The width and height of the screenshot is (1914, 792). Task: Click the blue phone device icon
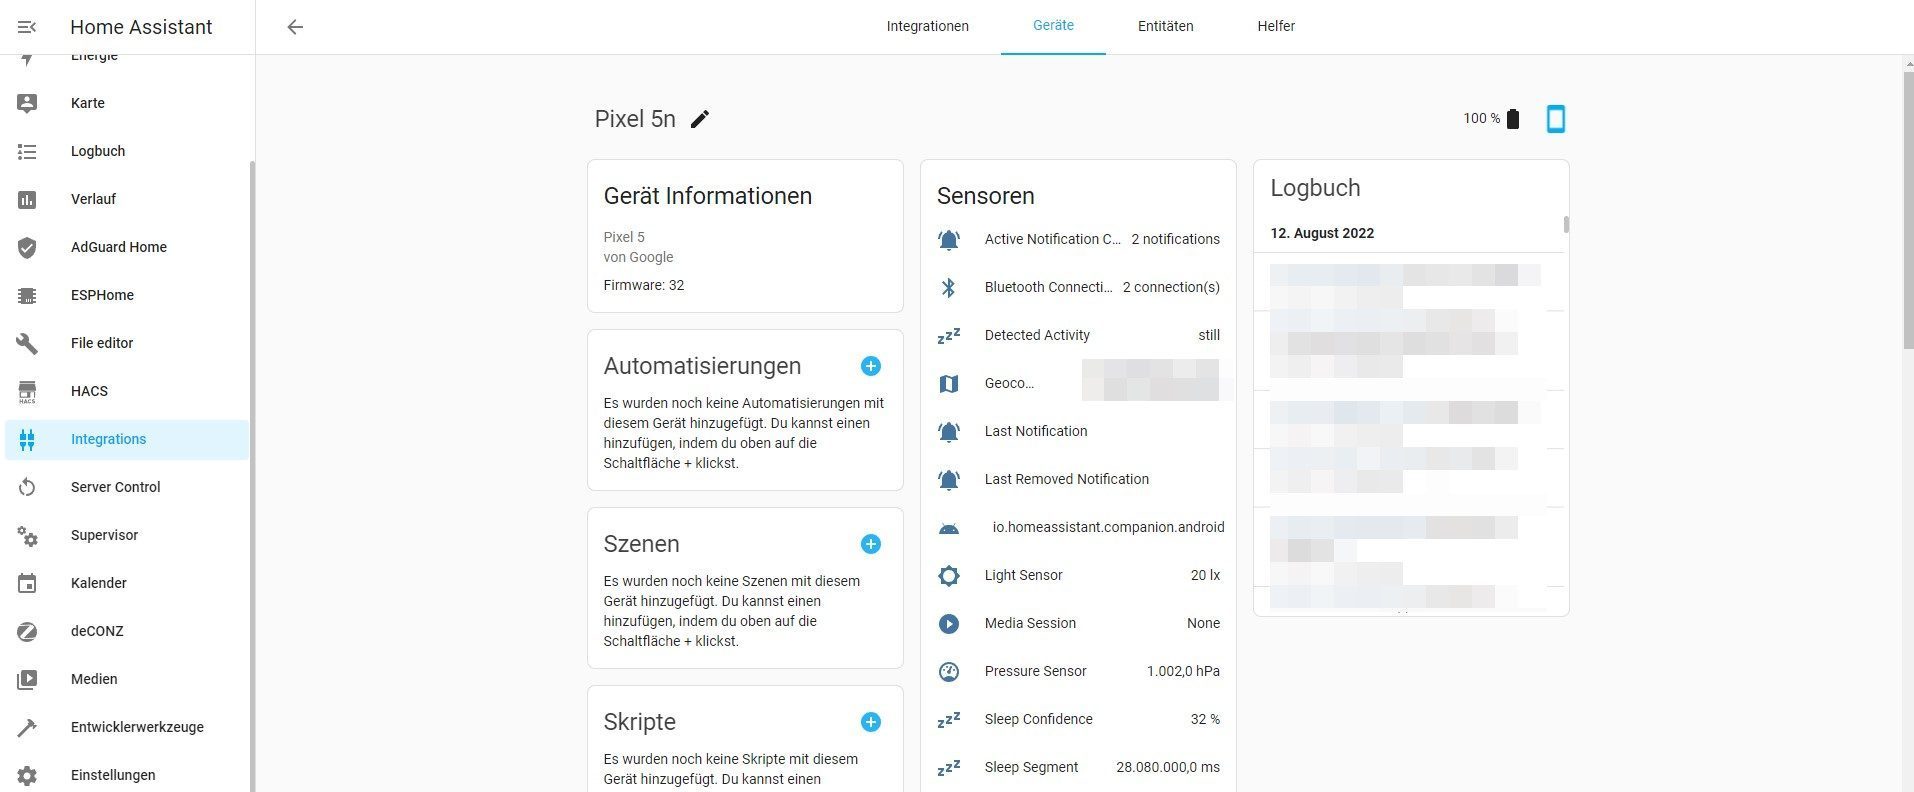[x=1556, y=119]
